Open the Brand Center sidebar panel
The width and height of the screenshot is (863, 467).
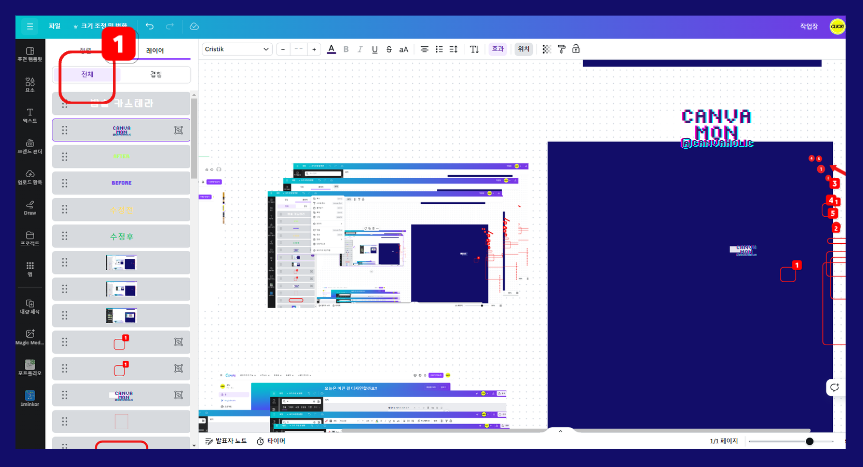(x=30, y=146)
